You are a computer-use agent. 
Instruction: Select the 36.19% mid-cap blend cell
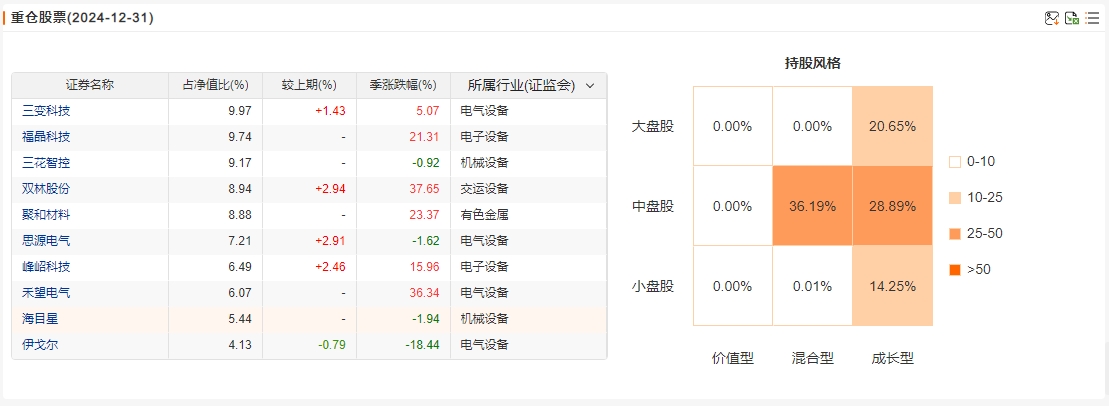pos(813,207)
